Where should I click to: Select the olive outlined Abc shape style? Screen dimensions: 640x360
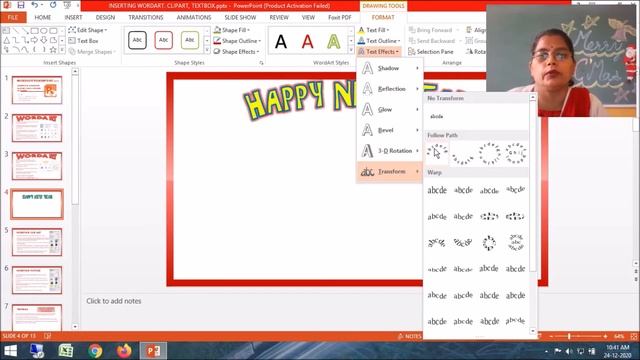(x=189, y=40)
